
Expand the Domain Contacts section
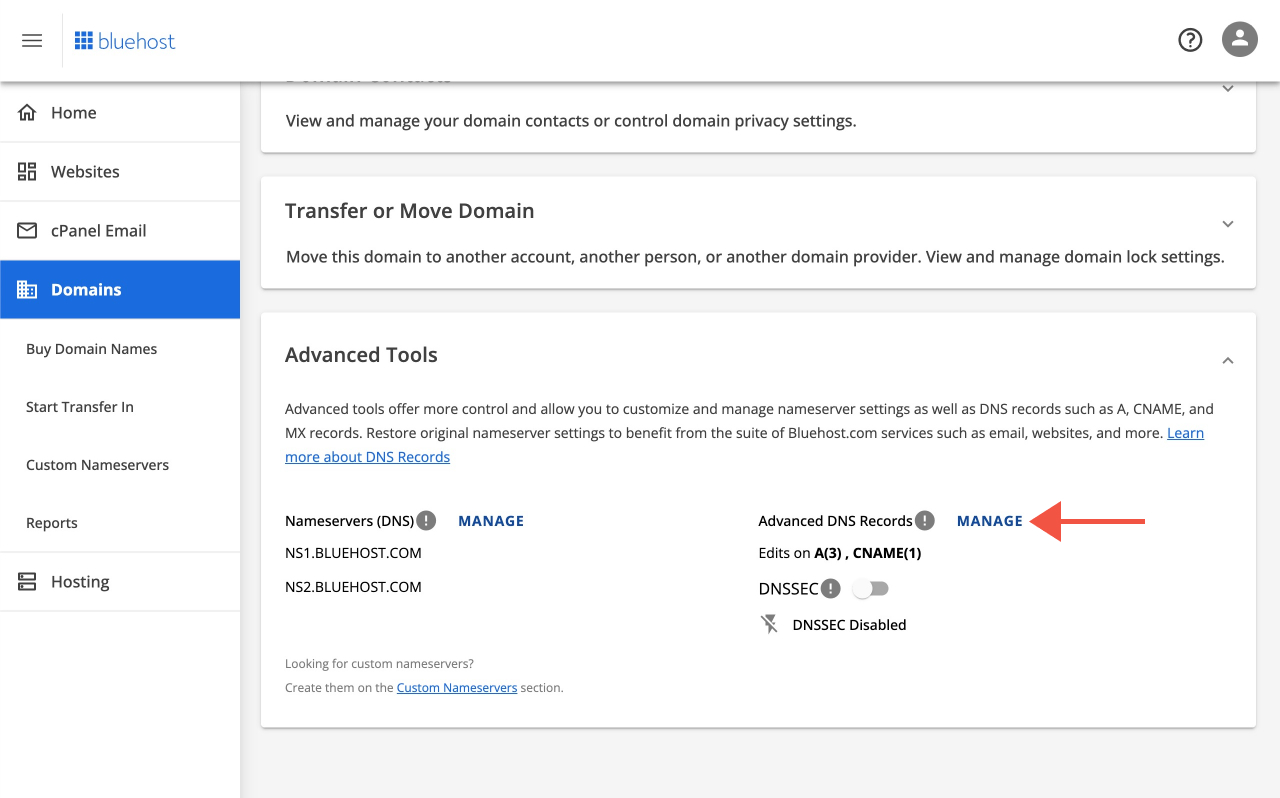click(1227, 88)
